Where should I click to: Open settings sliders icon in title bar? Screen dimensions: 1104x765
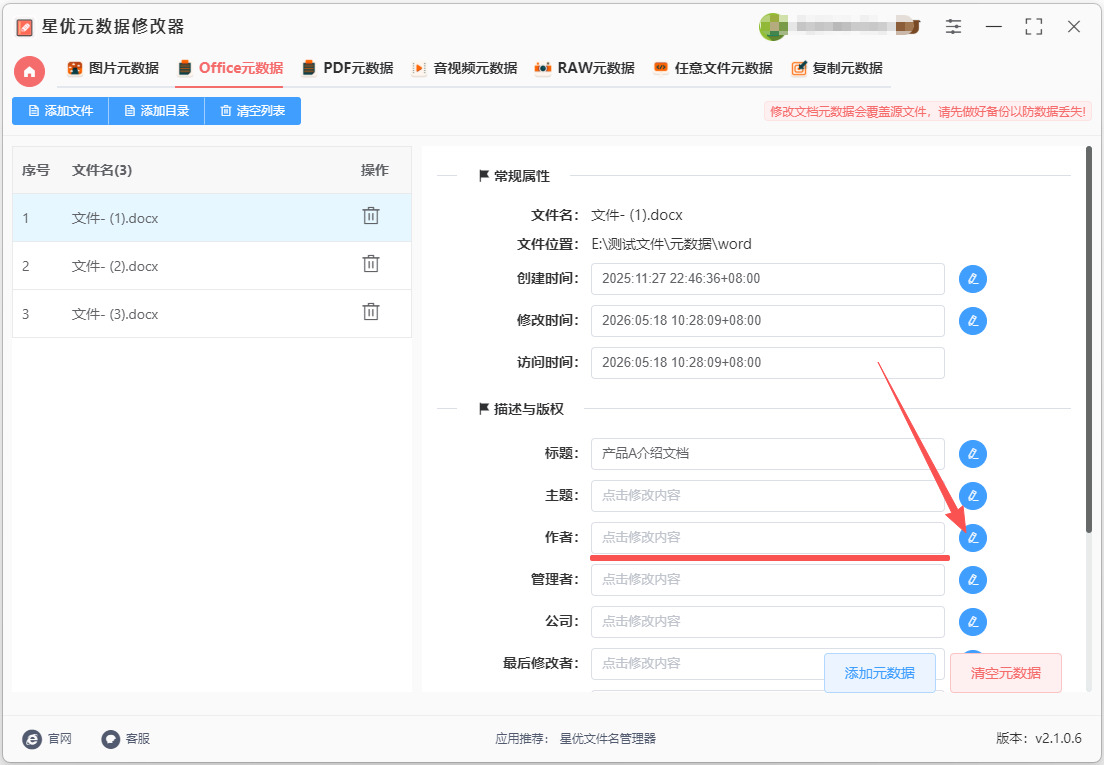[x=953, y=27]
